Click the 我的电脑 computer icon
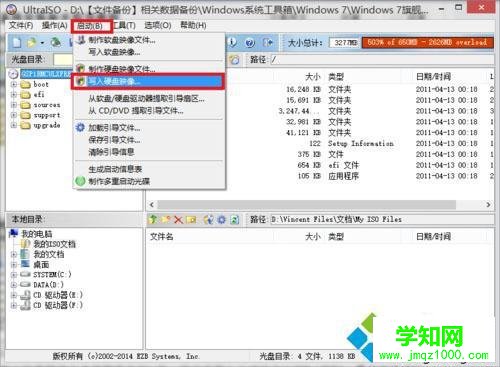 tap(14, 234)
